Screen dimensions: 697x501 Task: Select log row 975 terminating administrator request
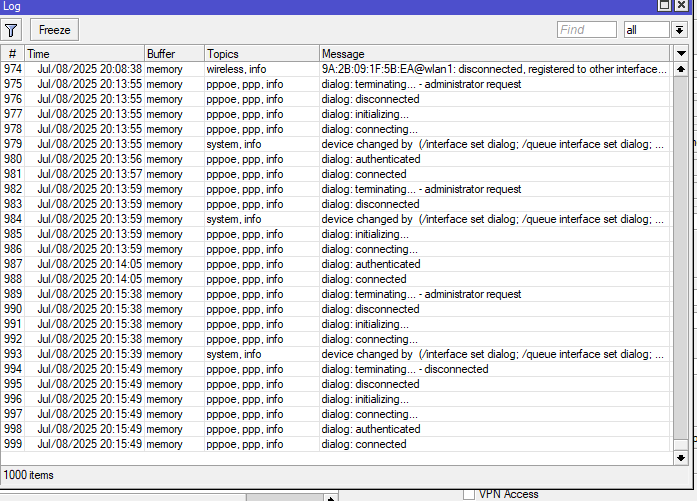pyautogui.click(x=336, y=84)
